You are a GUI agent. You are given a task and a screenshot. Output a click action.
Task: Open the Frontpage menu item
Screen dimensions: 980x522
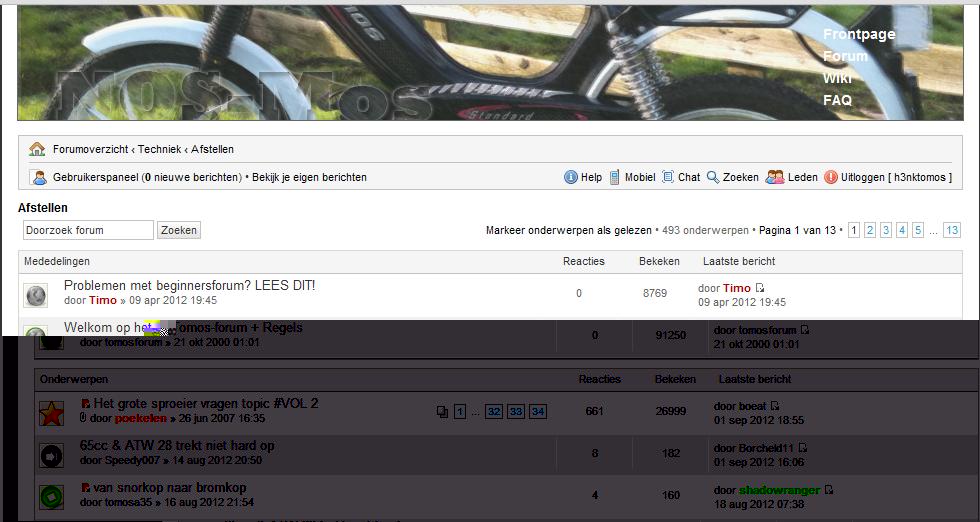point(859,34)
